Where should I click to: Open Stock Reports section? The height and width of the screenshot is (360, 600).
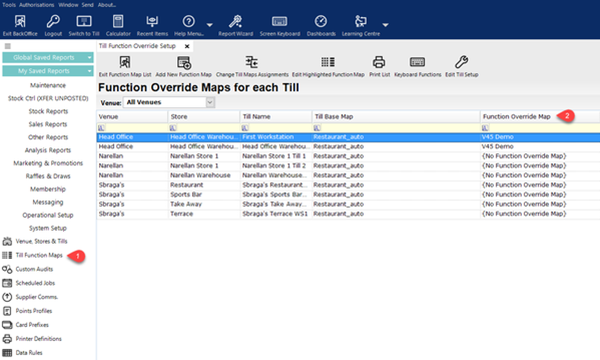(x=48, y=111)
